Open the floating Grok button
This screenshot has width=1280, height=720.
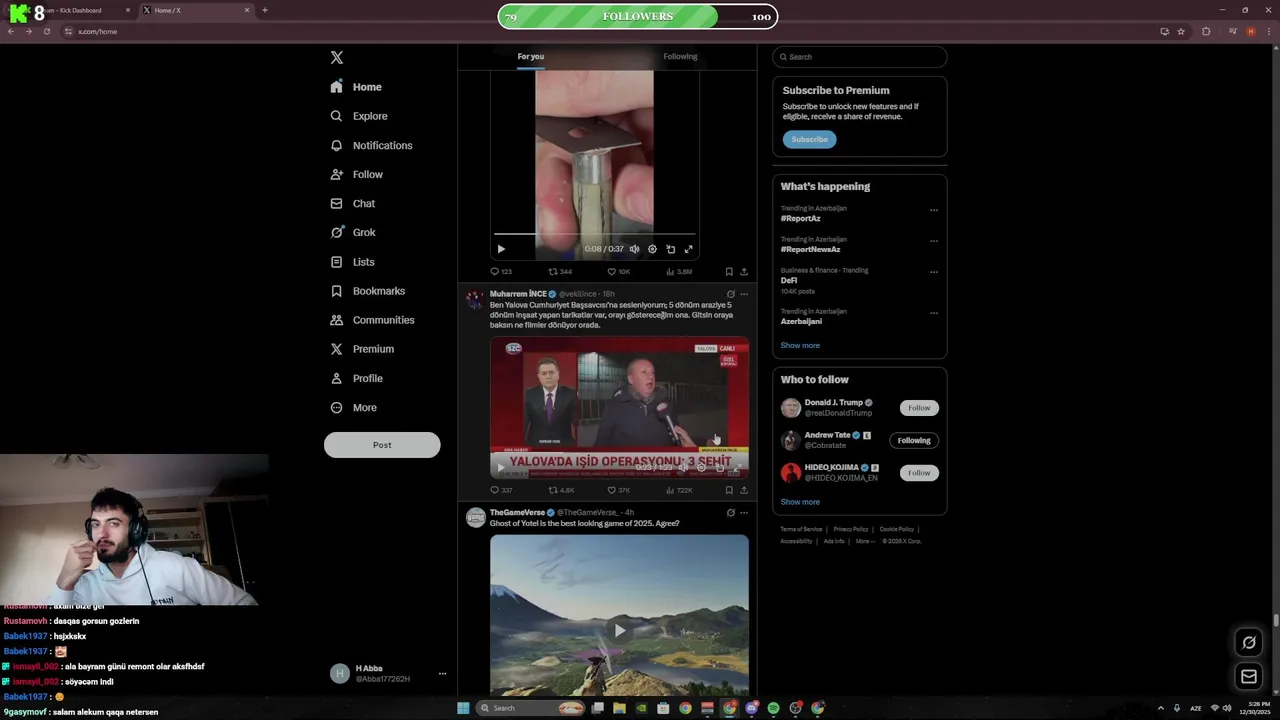1249,643
